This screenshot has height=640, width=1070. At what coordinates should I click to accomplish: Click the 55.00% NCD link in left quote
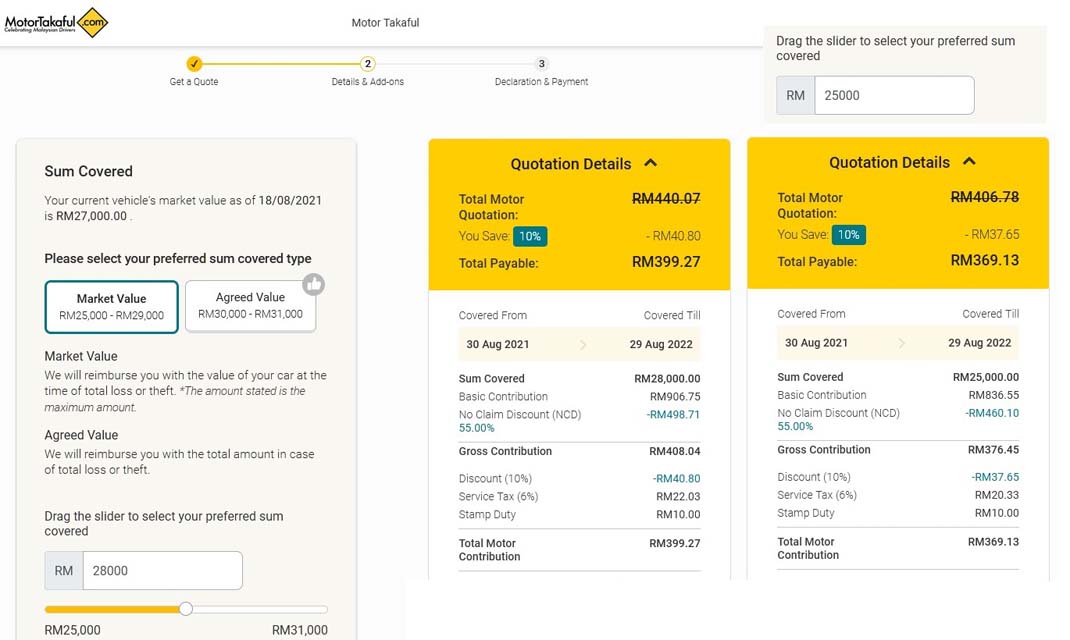476,428
